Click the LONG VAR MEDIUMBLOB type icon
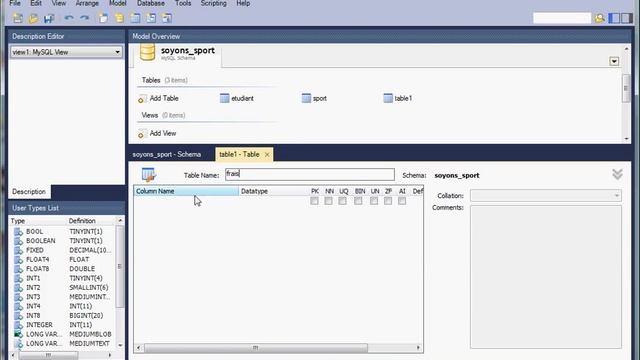The image size is (640, 360). point(18,334)
